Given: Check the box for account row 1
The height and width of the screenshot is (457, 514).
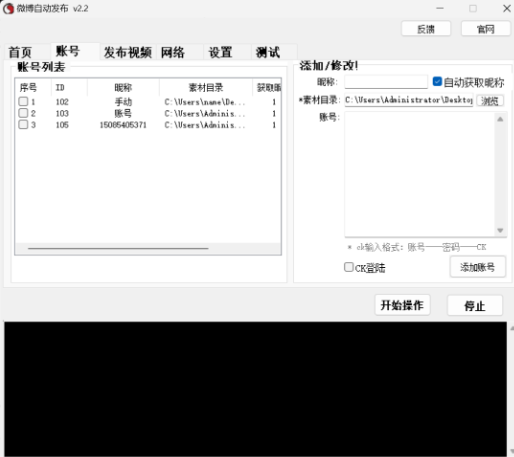Looking at the screenshot, I should tap(23, 101).
